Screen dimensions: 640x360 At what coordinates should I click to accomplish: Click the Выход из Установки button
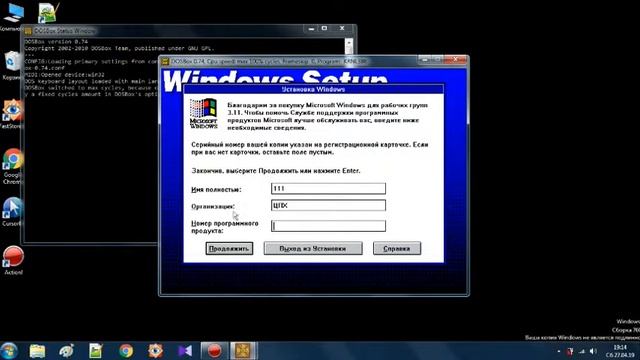pyautogui.click(x=313, y=249)
